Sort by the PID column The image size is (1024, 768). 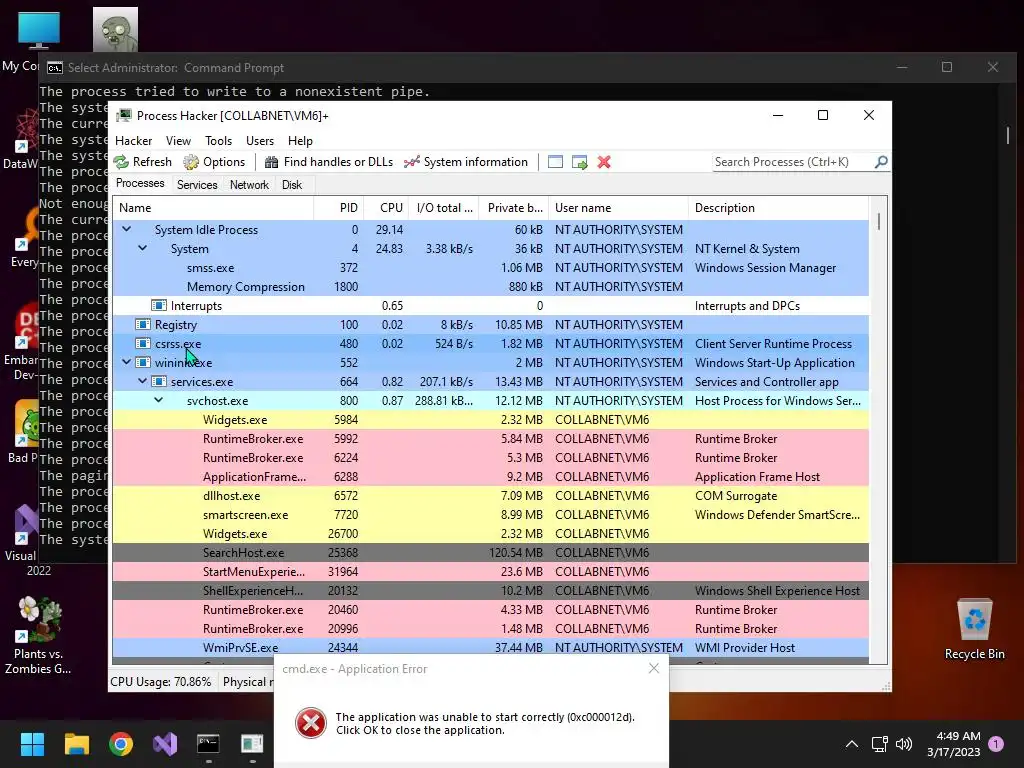[339, 208]
